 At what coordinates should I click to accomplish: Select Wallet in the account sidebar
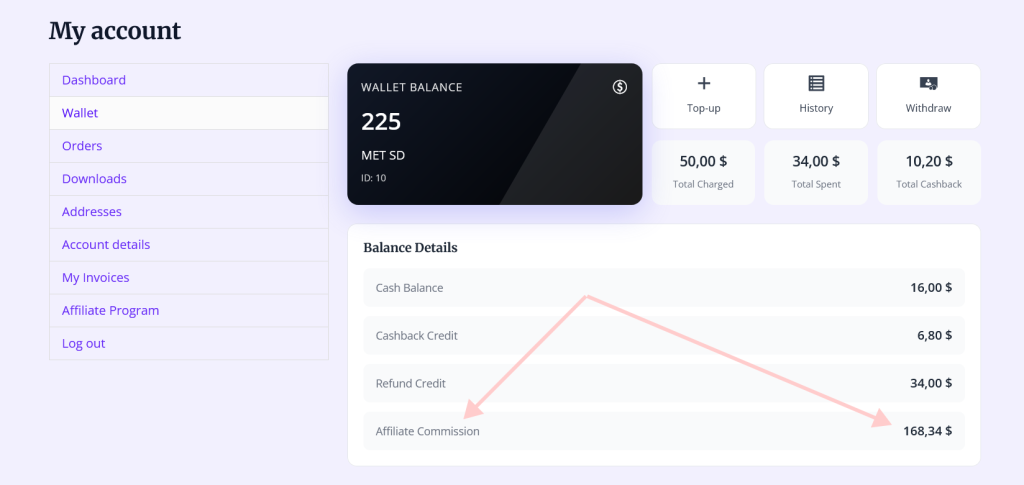(80, 113)
